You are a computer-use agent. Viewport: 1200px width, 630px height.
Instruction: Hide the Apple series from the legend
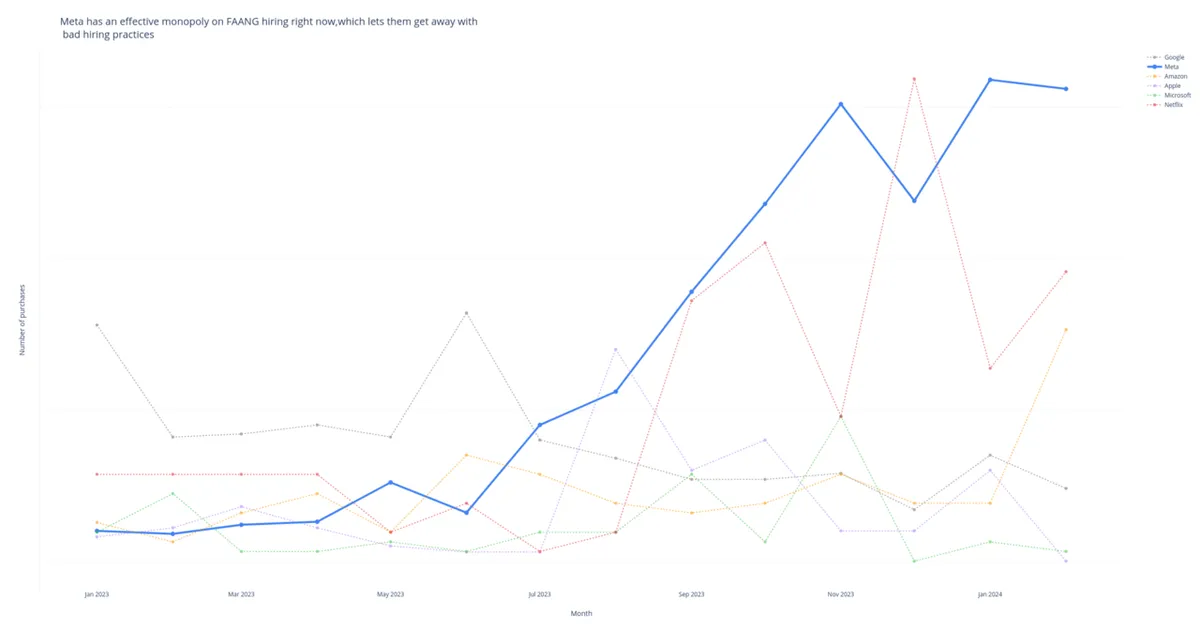pyautogui.click(x=1171, y=86)
